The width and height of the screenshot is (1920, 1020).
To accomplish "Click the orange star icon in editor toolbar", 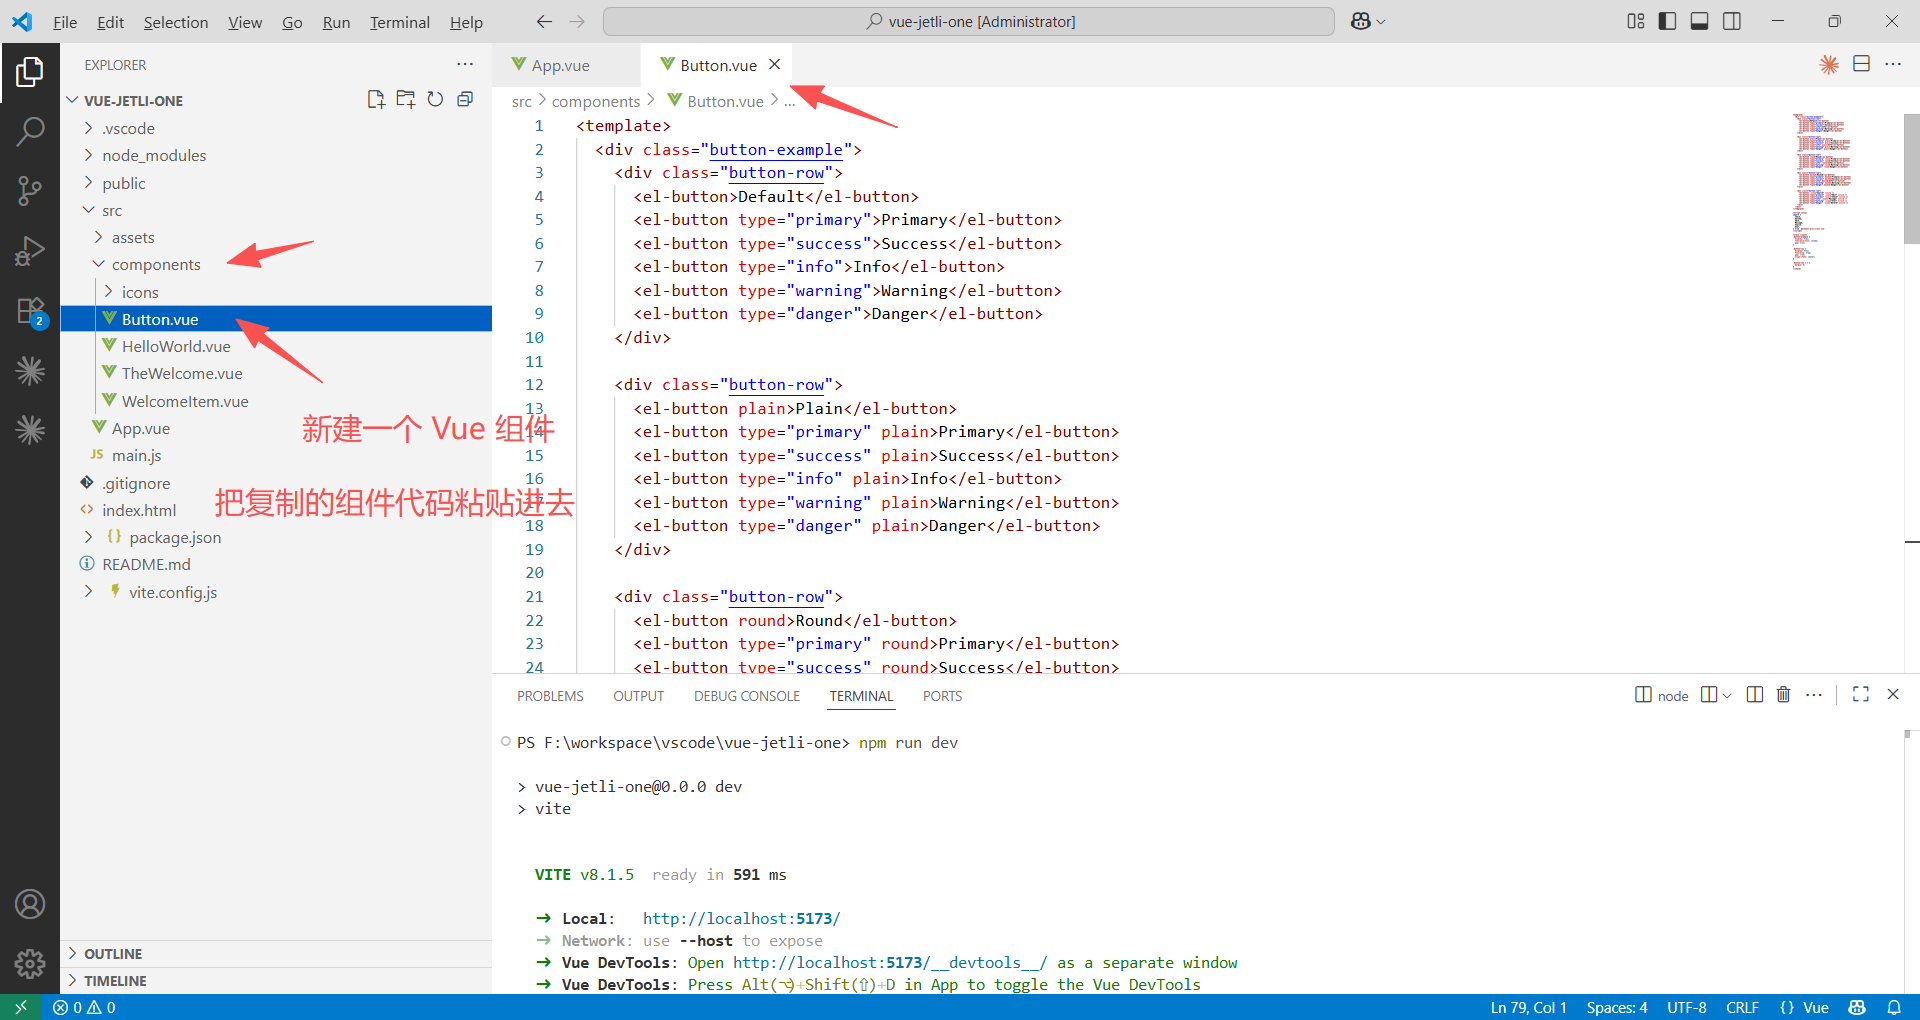I will pos(1829,64).
